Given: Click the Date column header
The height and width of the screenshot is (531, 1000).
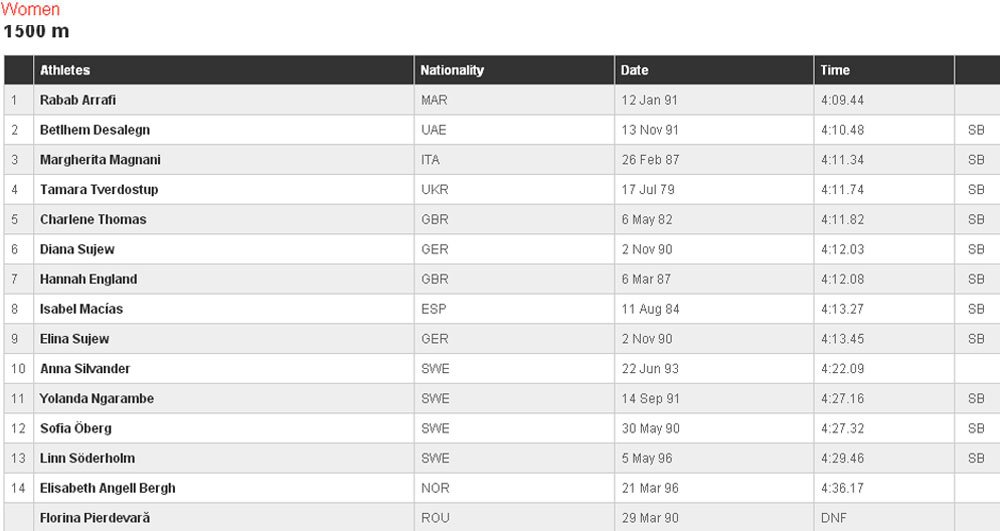Looking at the screenshot, I should [x=635, y=70].
